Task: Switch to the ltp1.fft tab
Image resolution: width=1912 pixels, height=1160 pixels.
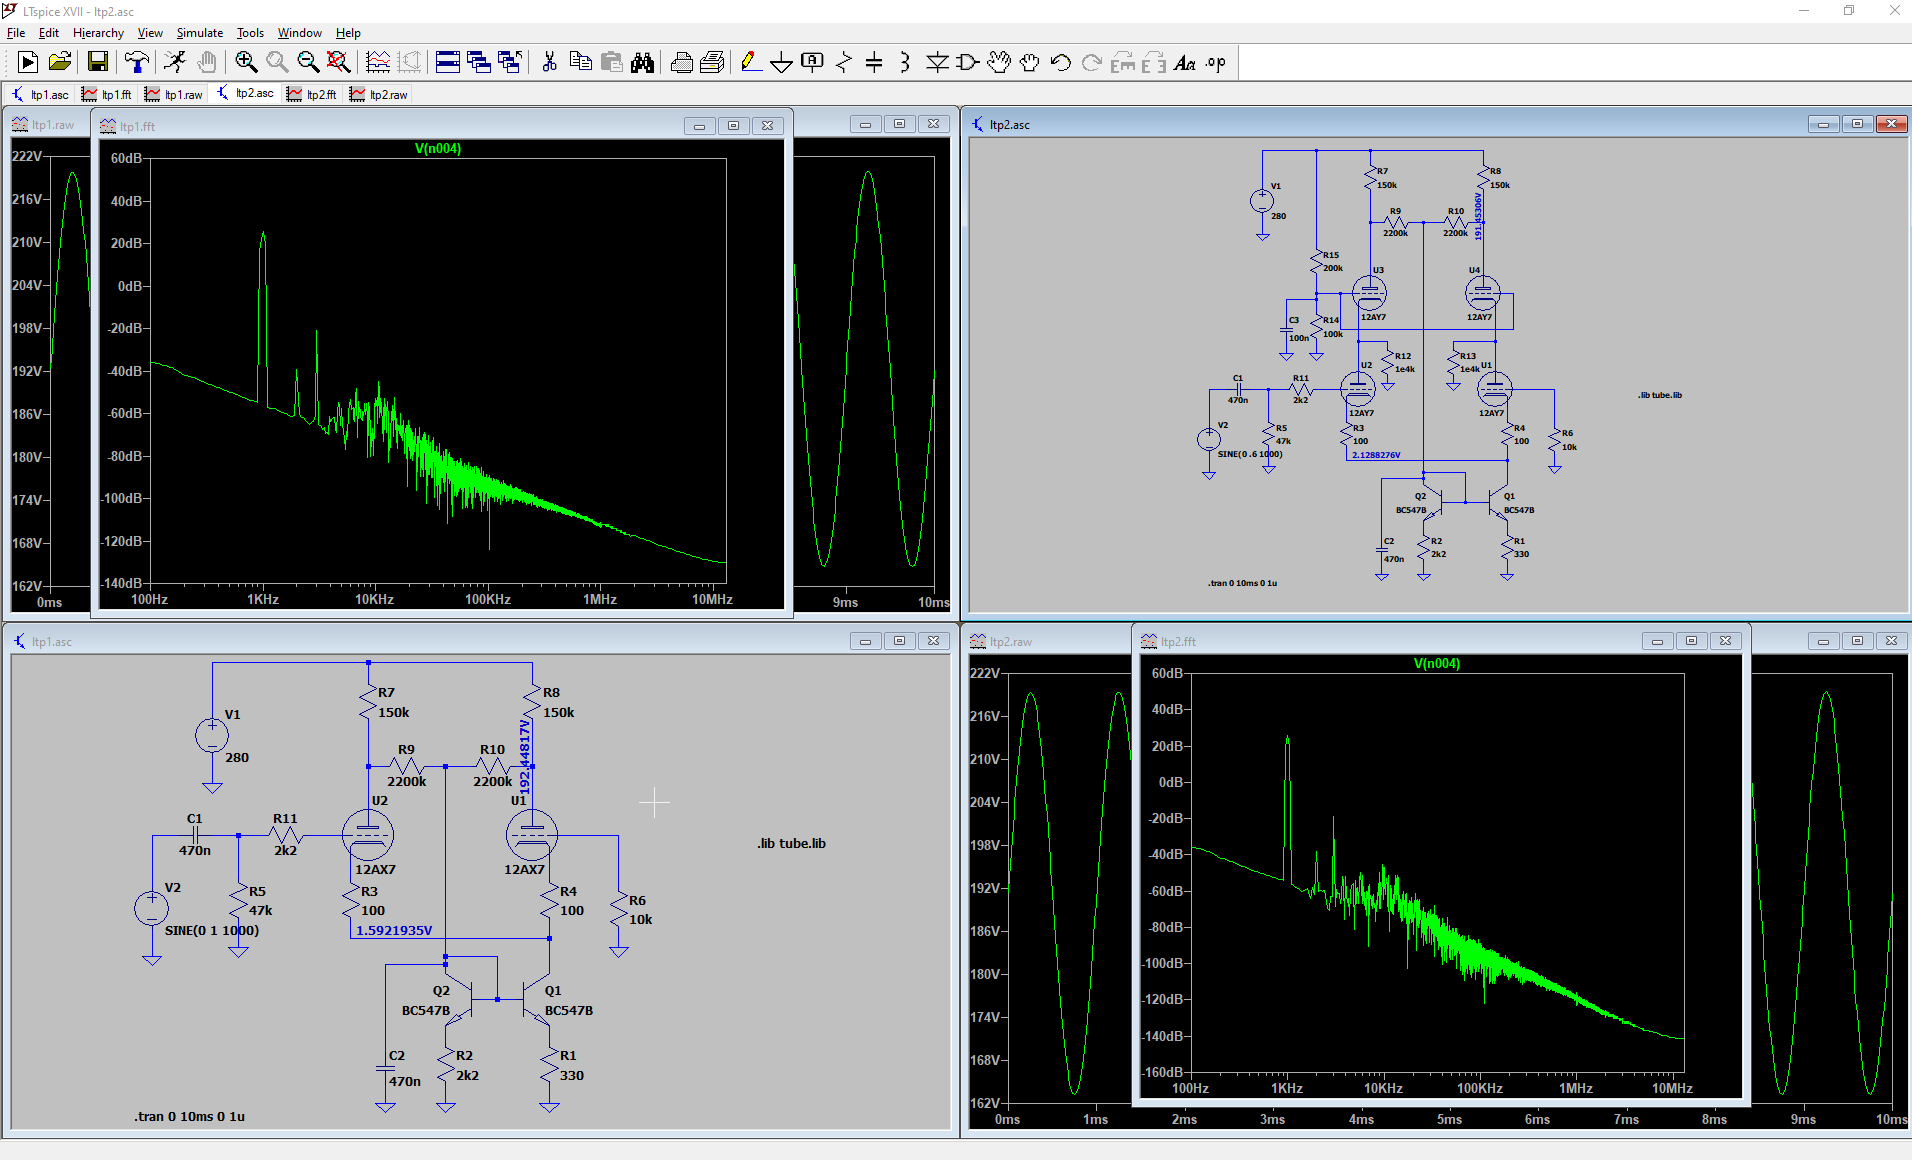Action: pos(107,94)
